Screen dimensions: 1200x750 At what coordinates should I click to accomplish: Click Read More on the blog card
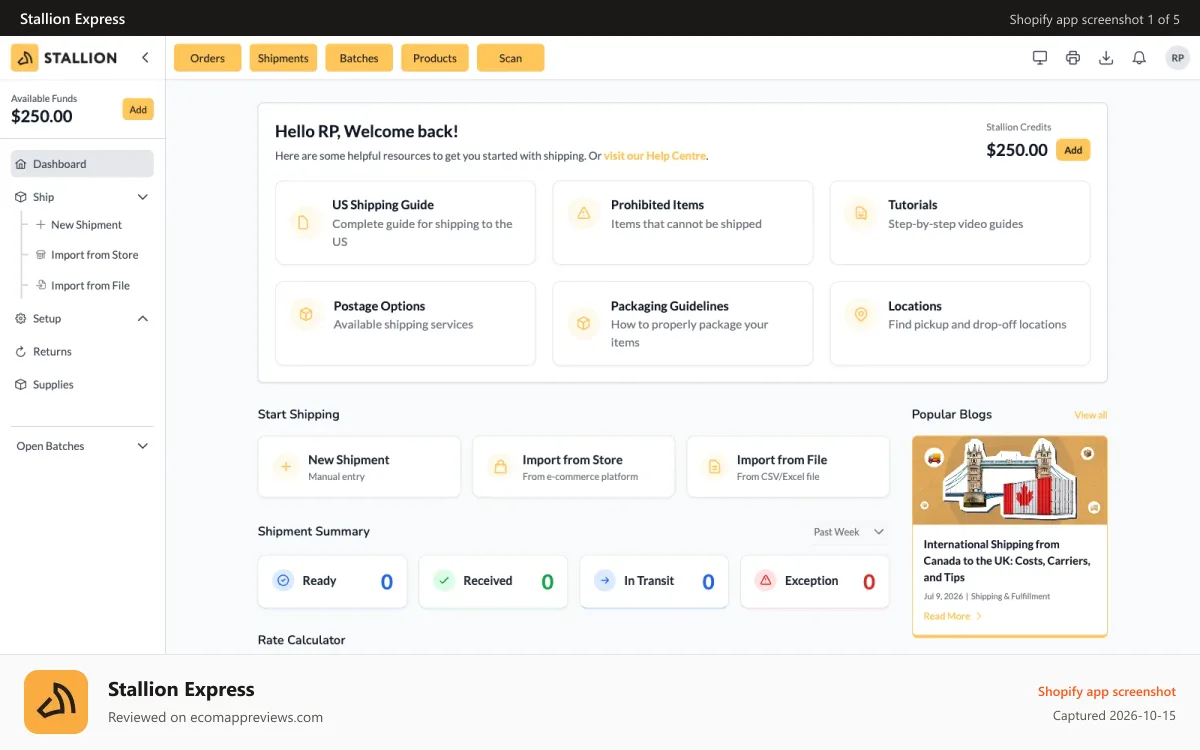(952, 616)
